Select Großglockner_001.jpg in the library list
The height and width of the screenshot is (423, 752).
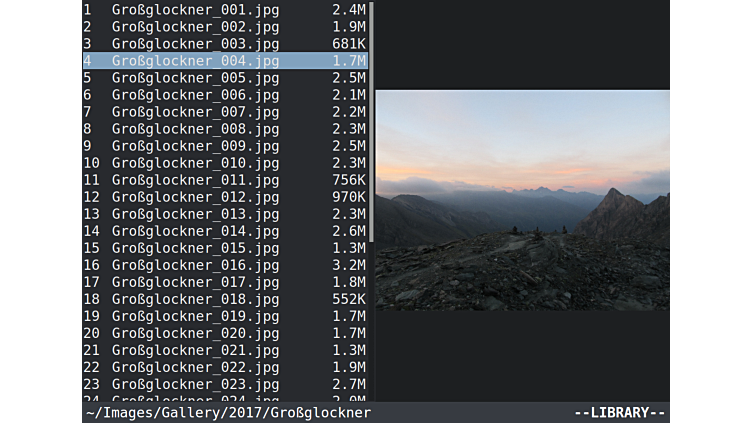click(195, 10)
